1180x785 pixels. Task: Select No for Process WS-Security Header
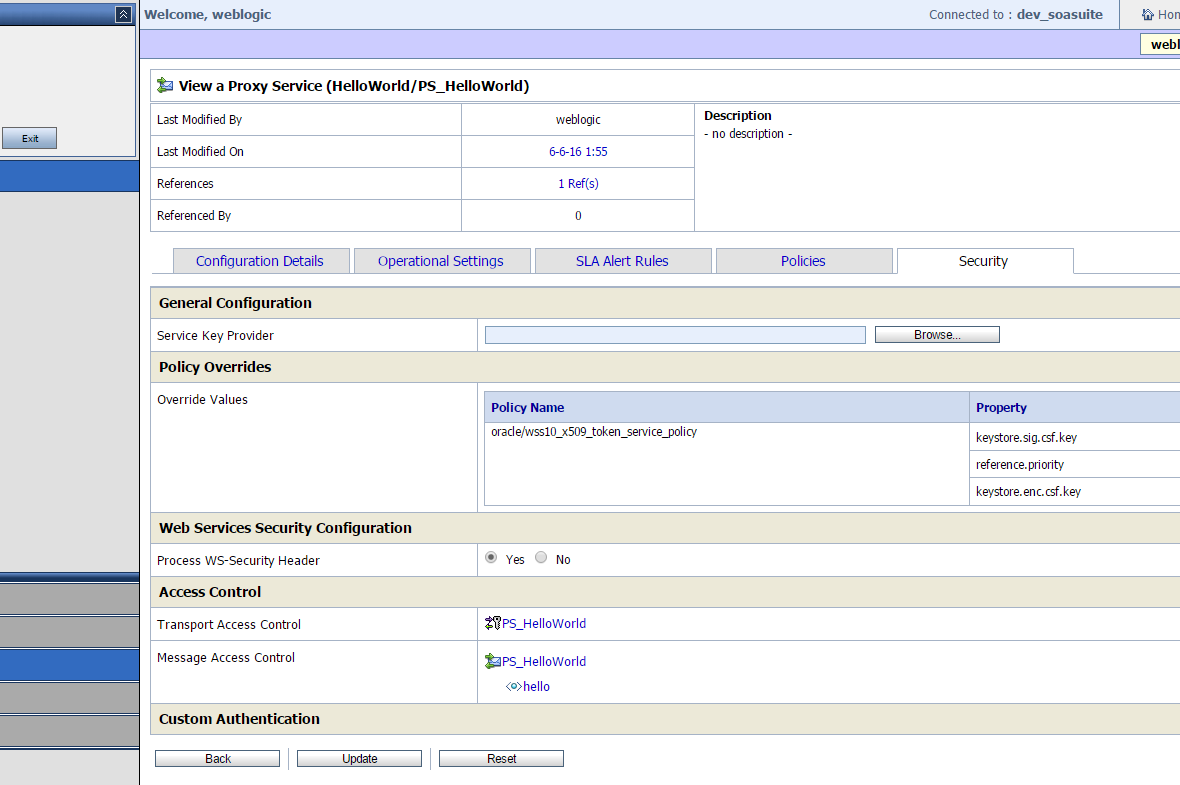[540, 557]
